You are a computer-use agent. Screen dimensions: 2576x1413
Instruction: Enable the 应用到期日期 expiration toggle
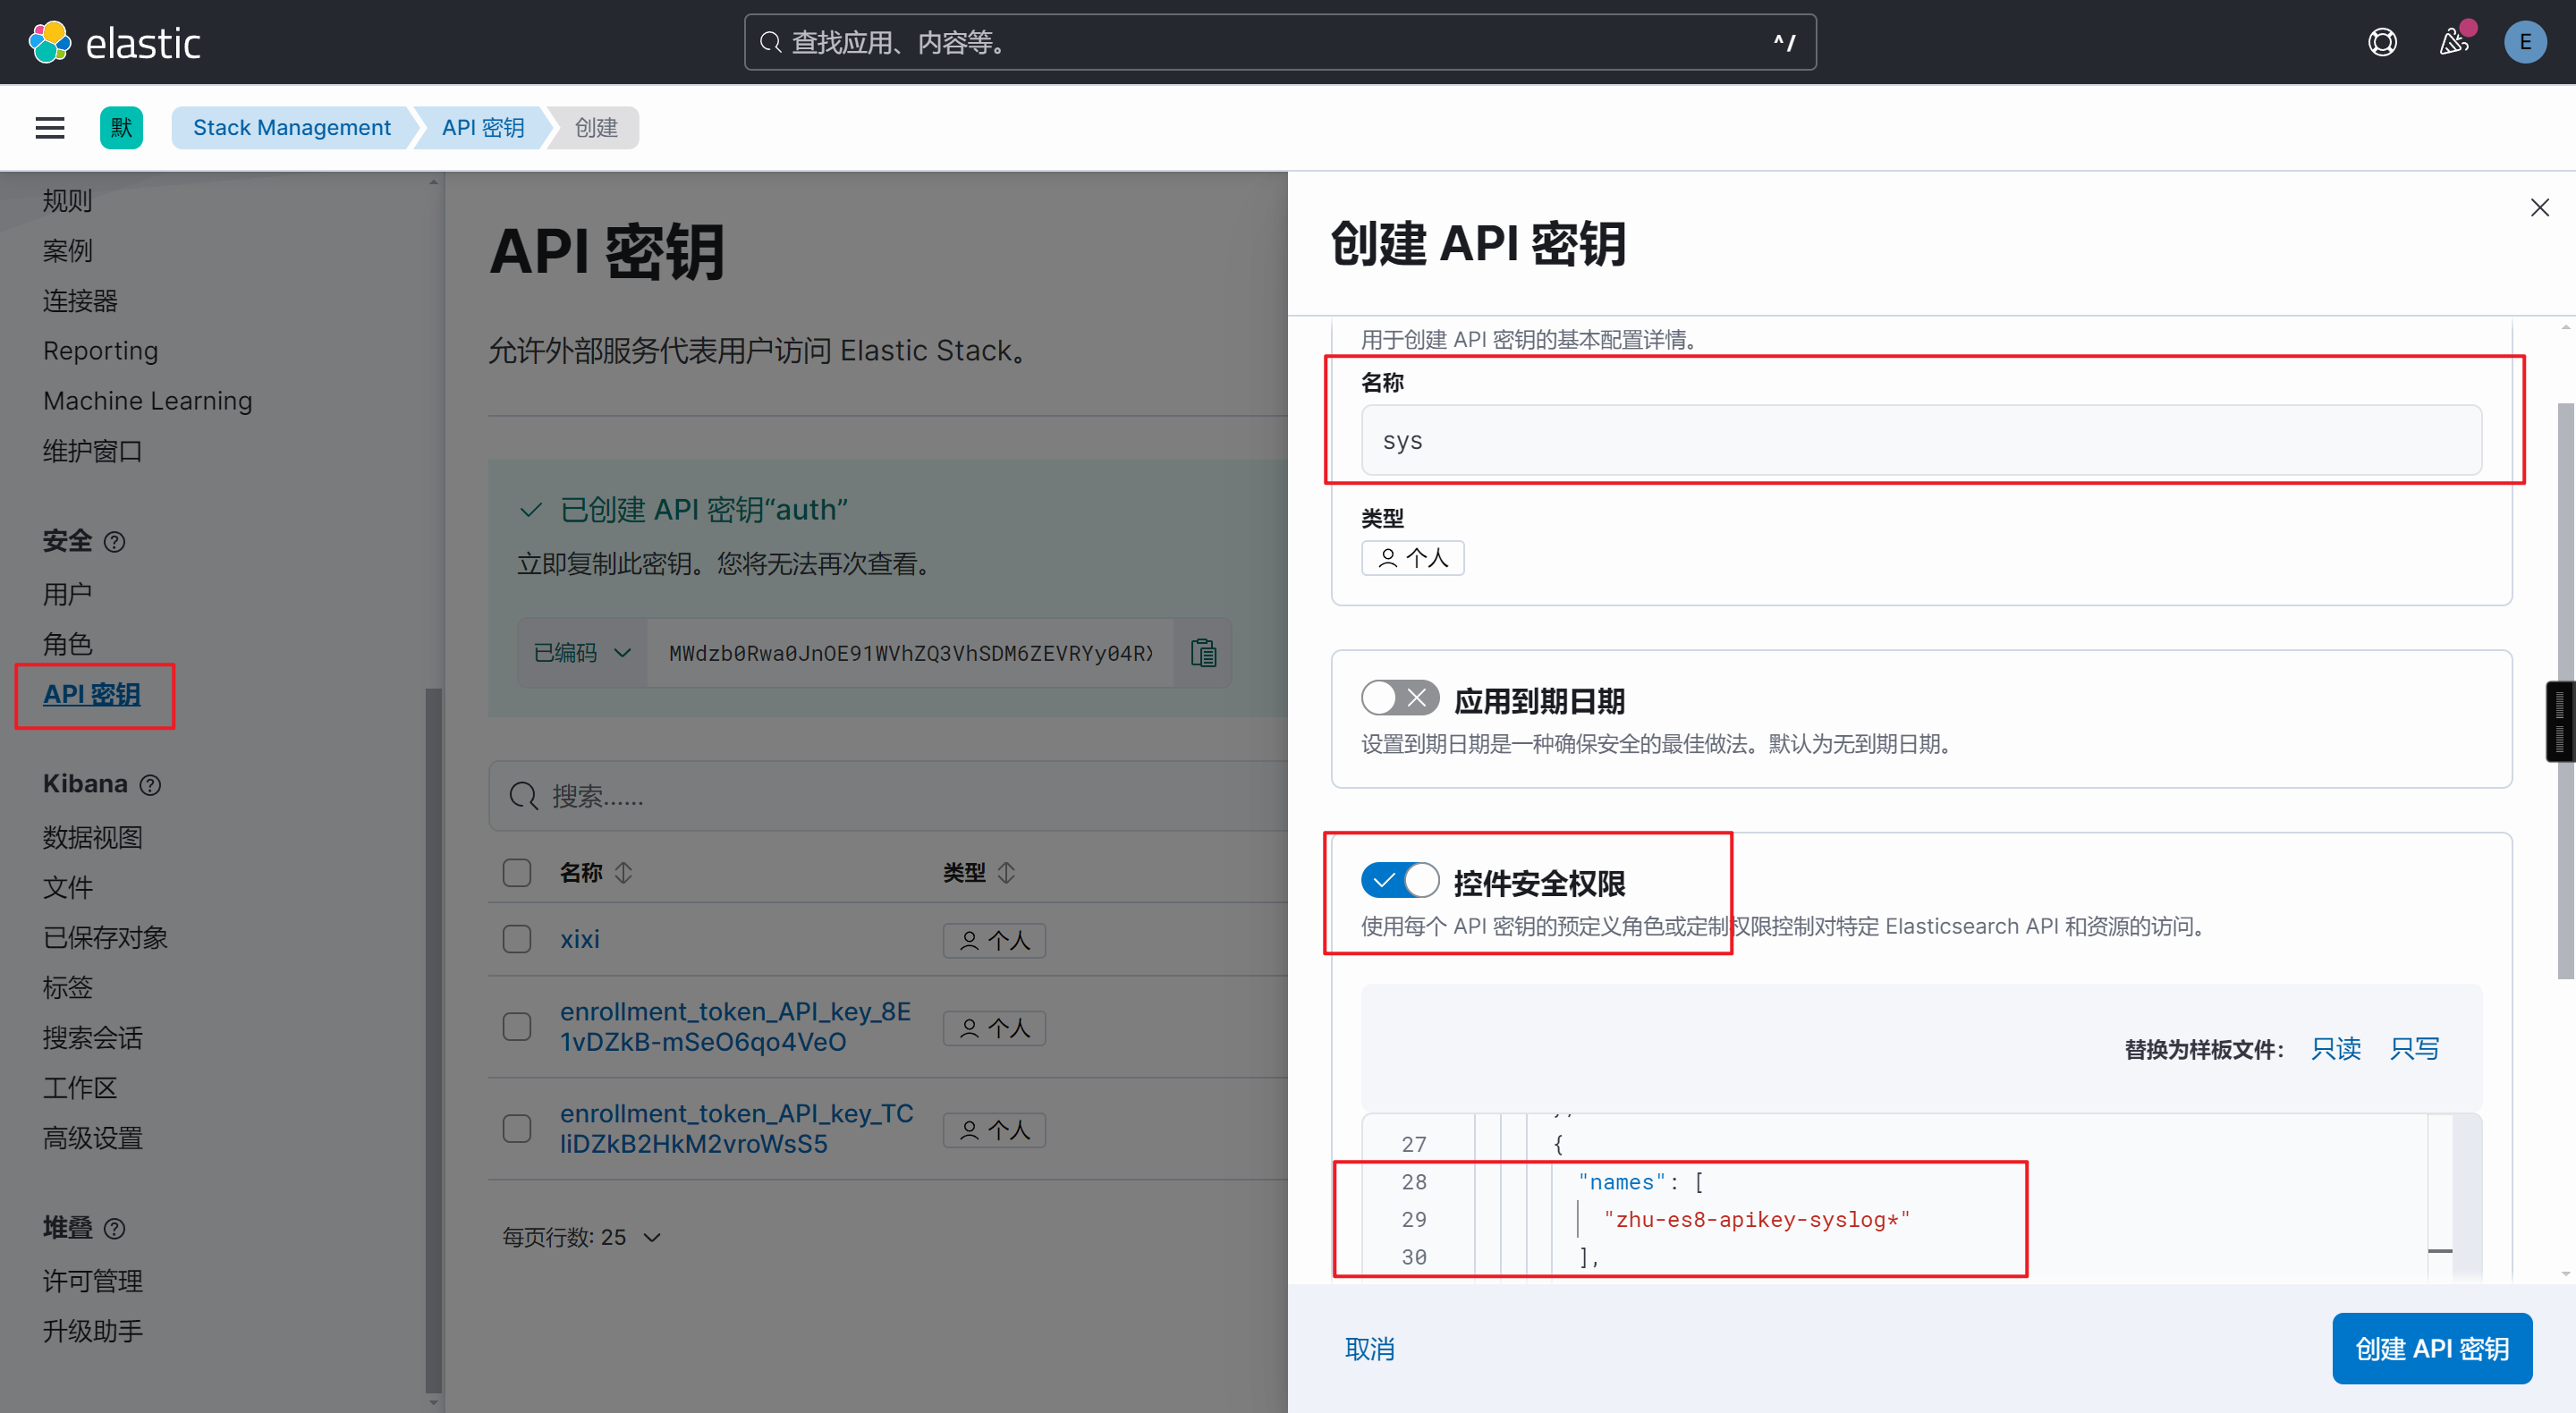(x=1399, y=697)
